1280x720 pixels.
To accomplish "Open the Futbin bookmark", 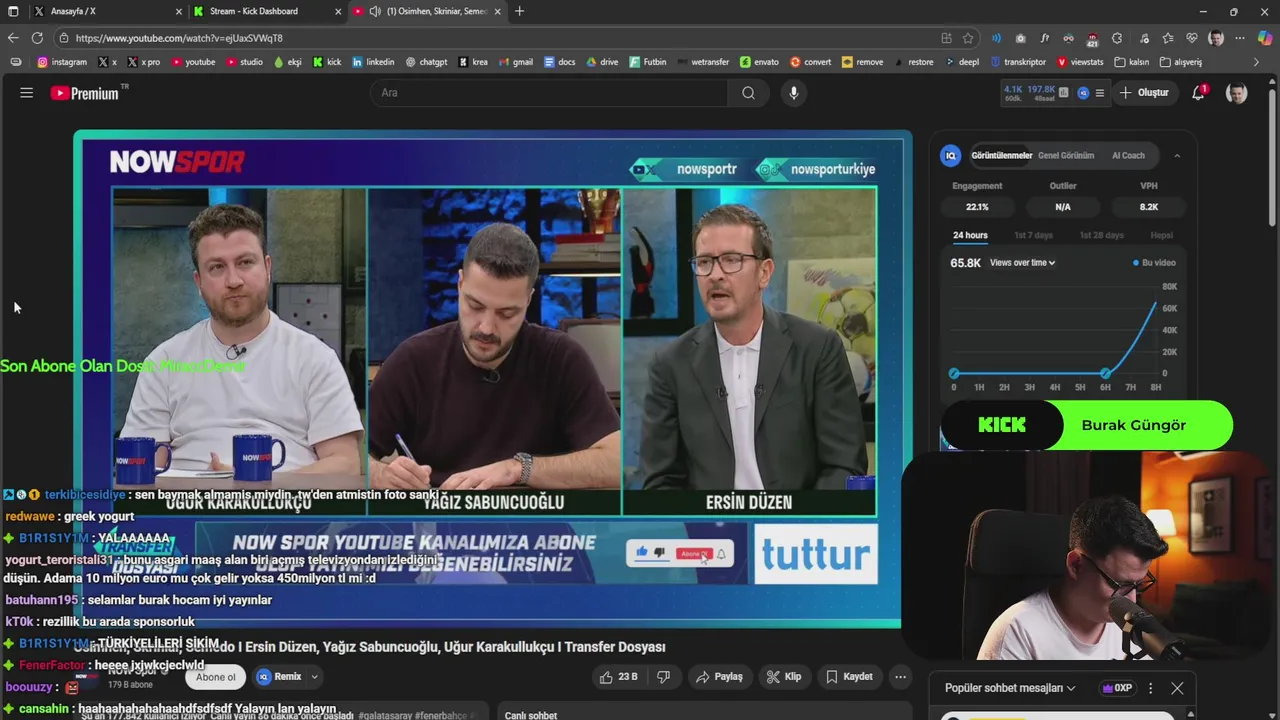I will (x=647, y=62).
